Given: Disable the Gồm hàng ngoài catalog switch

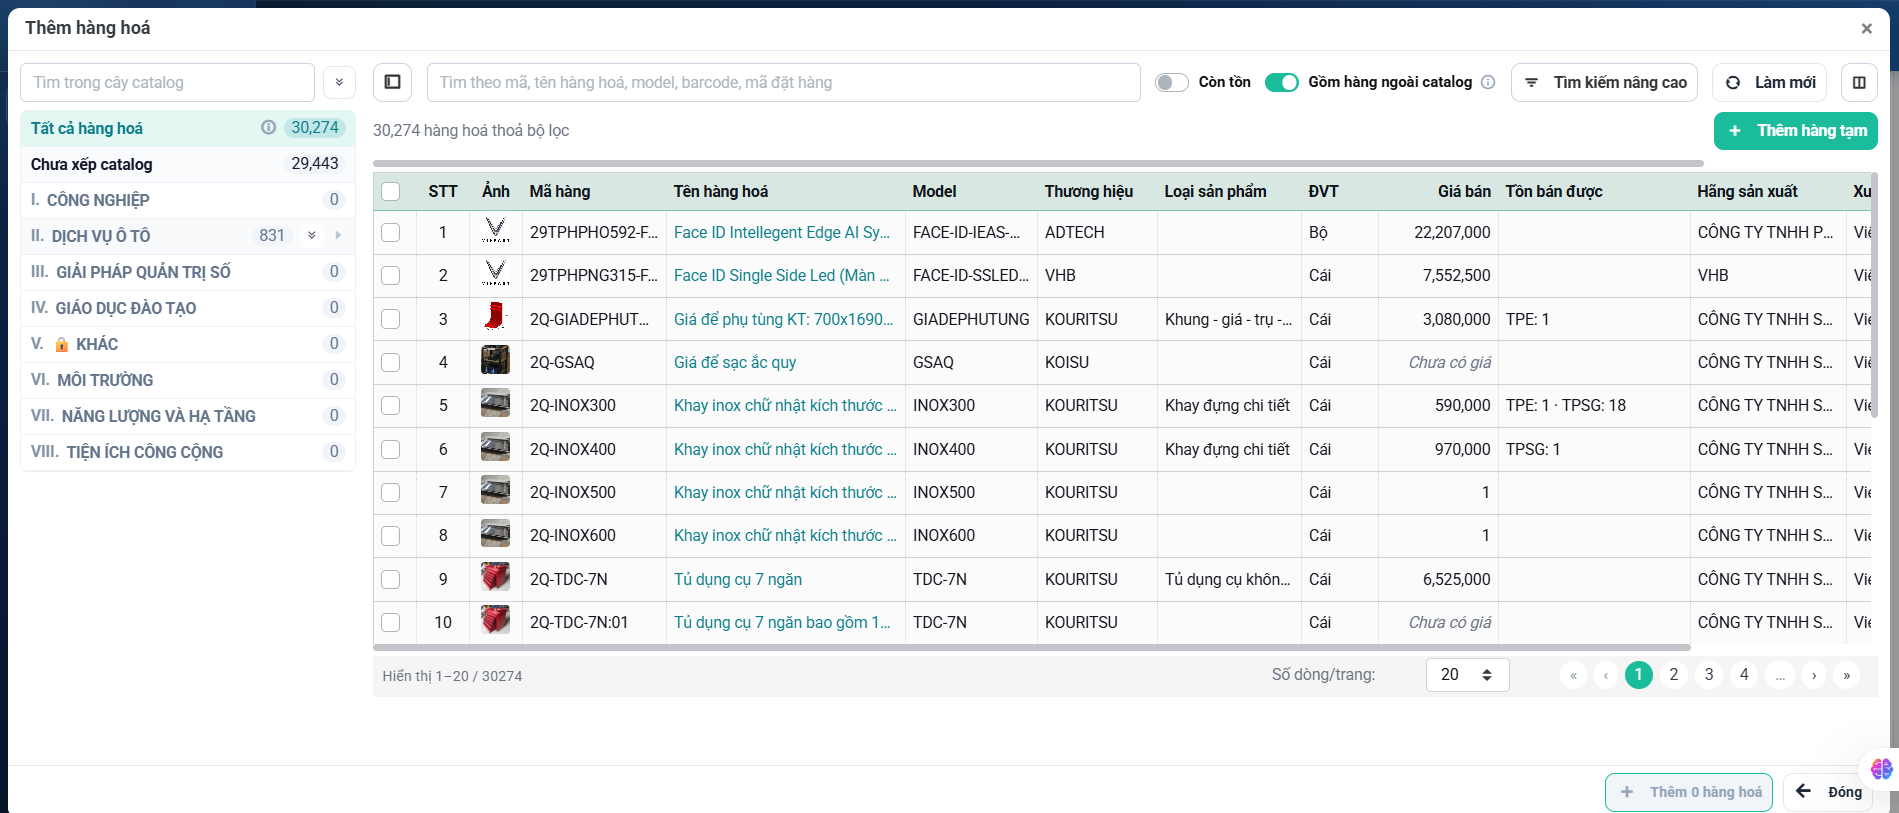Looking at the screenshot, I should [x=1281, y=82].
